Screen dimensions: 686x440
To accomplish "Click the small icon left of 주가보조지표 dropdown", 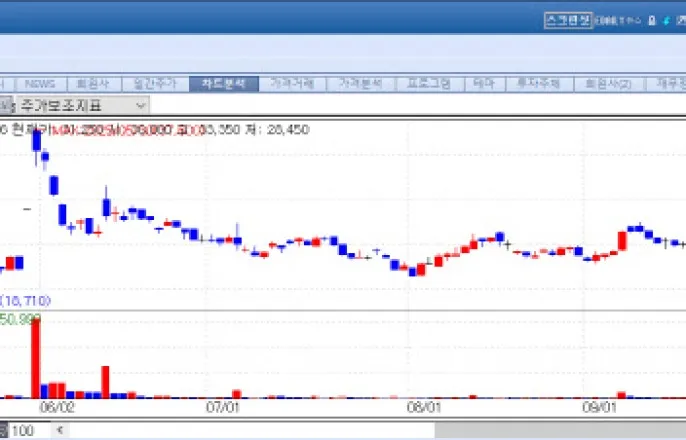I will [6, 105].
